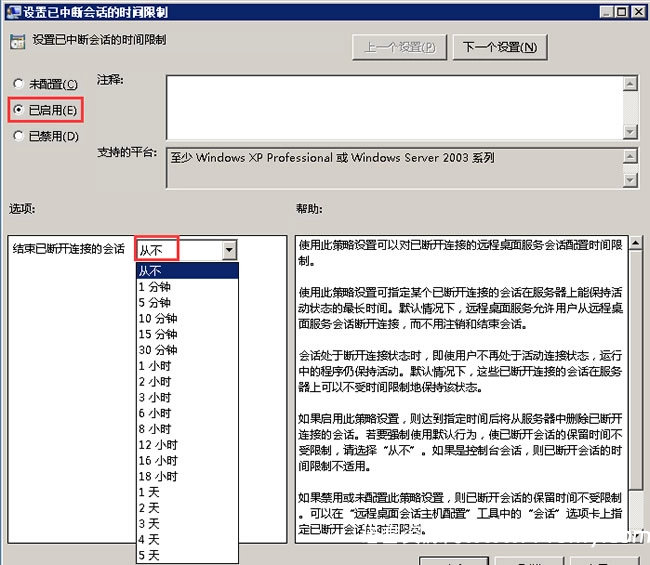Pick 2 天 in the dropdown list
Viewport: 650px width, 565px height.
[187, 507]
